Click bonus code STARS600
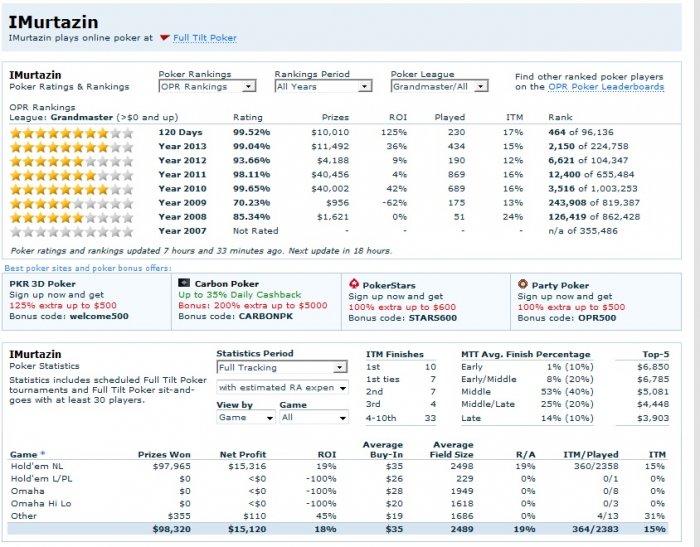This screenshot has width=700, height=547. pyautogui.click(x=432, y=318)
